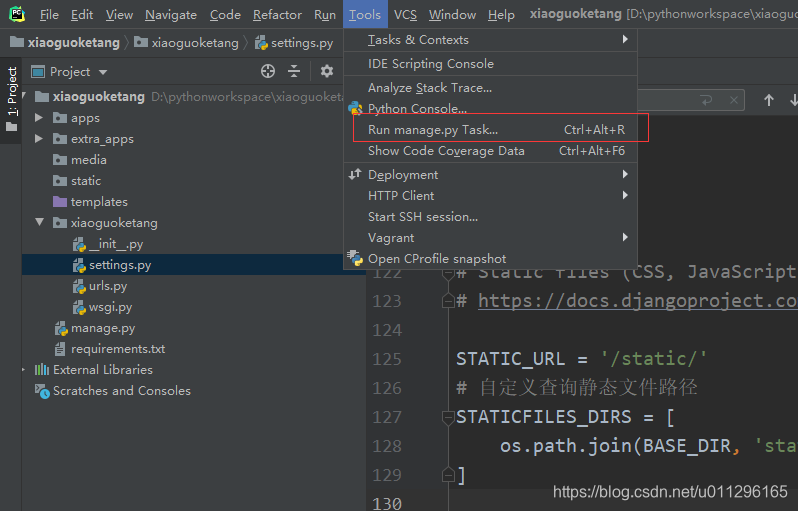Click the locate/scroll-from-source crosshair icon

point(268,71)
